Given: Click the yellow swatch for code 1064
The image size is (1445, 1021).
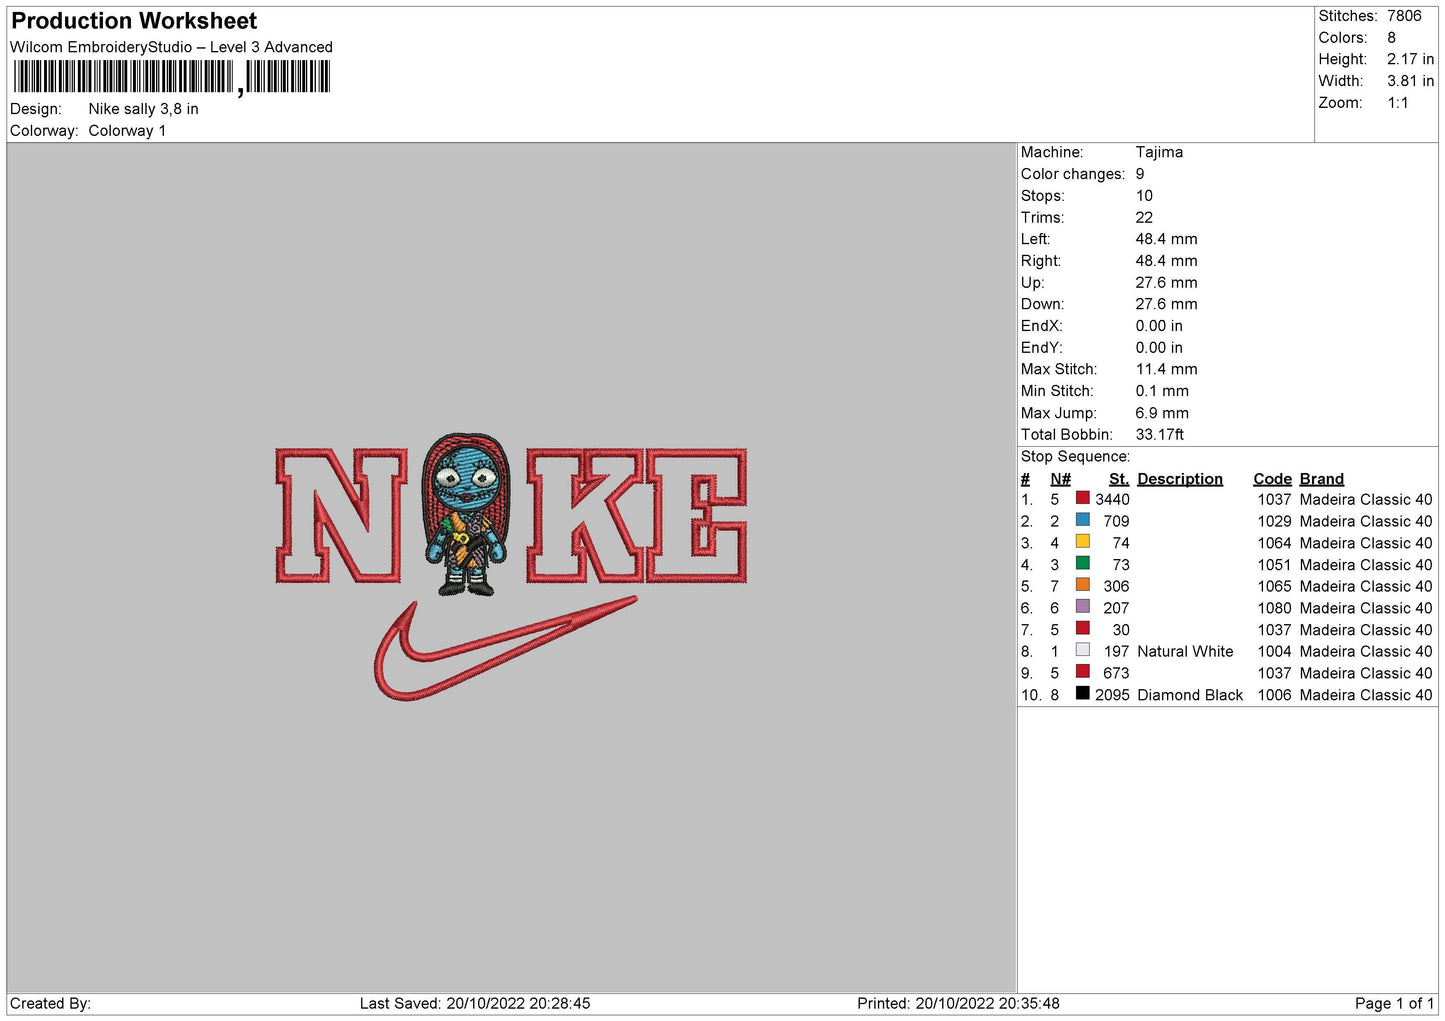Looking at the screenshot, I should [x=1082, y=542].
